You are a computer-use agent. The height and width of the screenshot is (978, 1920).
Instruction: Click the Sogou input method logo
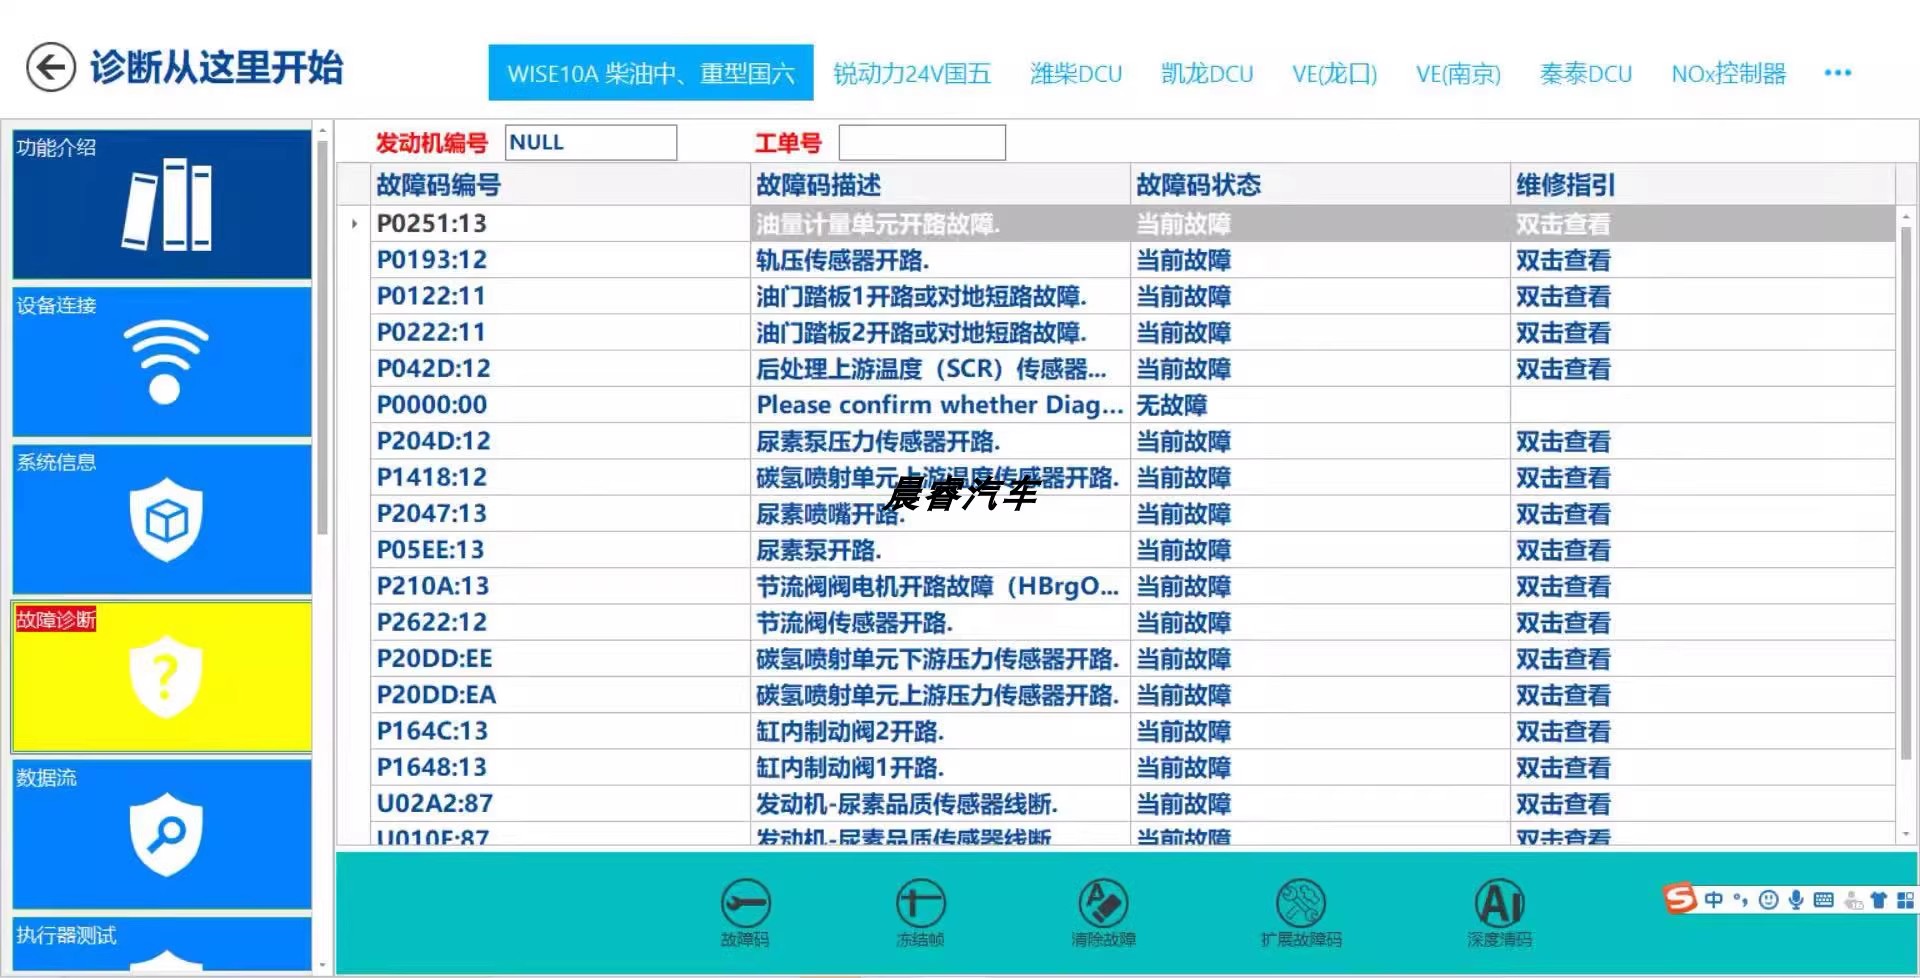click(x=1680, y=899)
